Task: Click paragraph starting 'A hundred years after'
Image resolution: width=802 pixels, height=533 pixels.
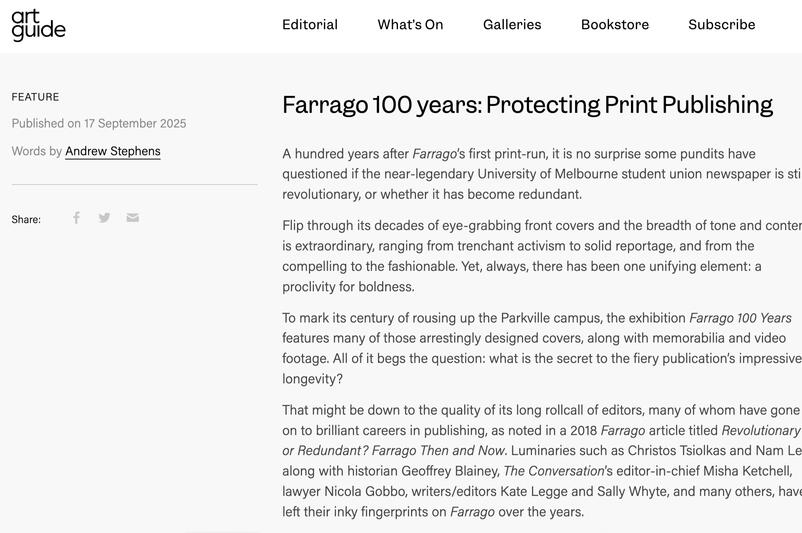Action: (x=542, y=174)
